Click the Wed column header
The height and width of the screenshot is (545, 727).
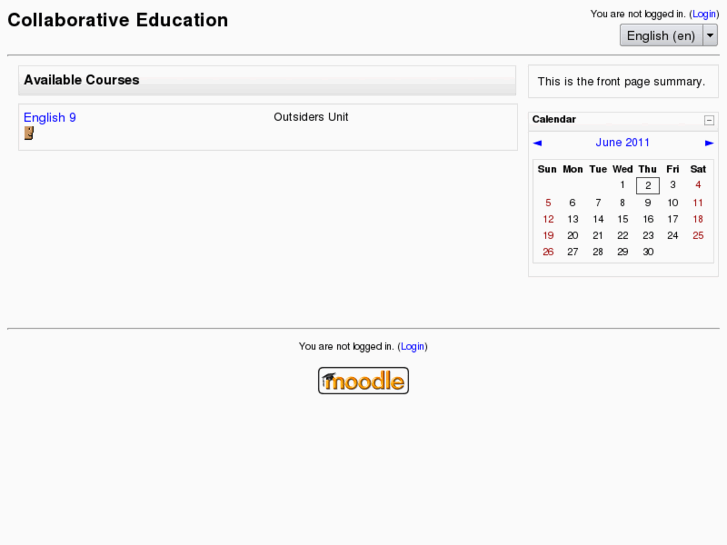pyautogui.click(x=623, y=169)
